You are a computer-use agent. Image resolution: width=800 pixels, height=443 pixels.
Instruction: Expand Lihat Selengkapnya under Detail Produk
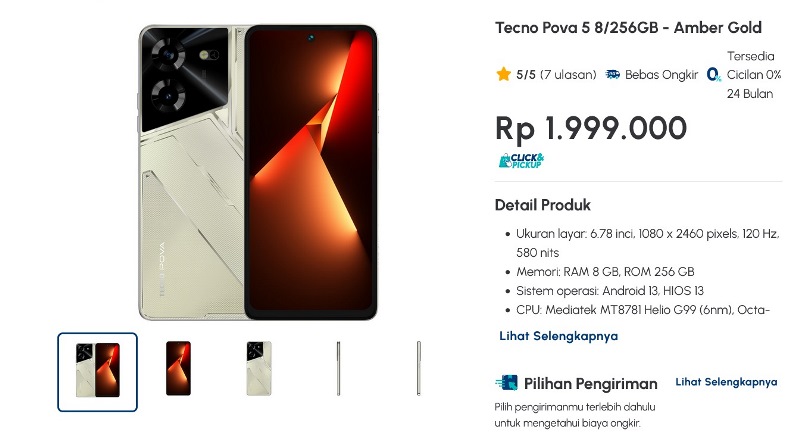click(x=559, y=336)
